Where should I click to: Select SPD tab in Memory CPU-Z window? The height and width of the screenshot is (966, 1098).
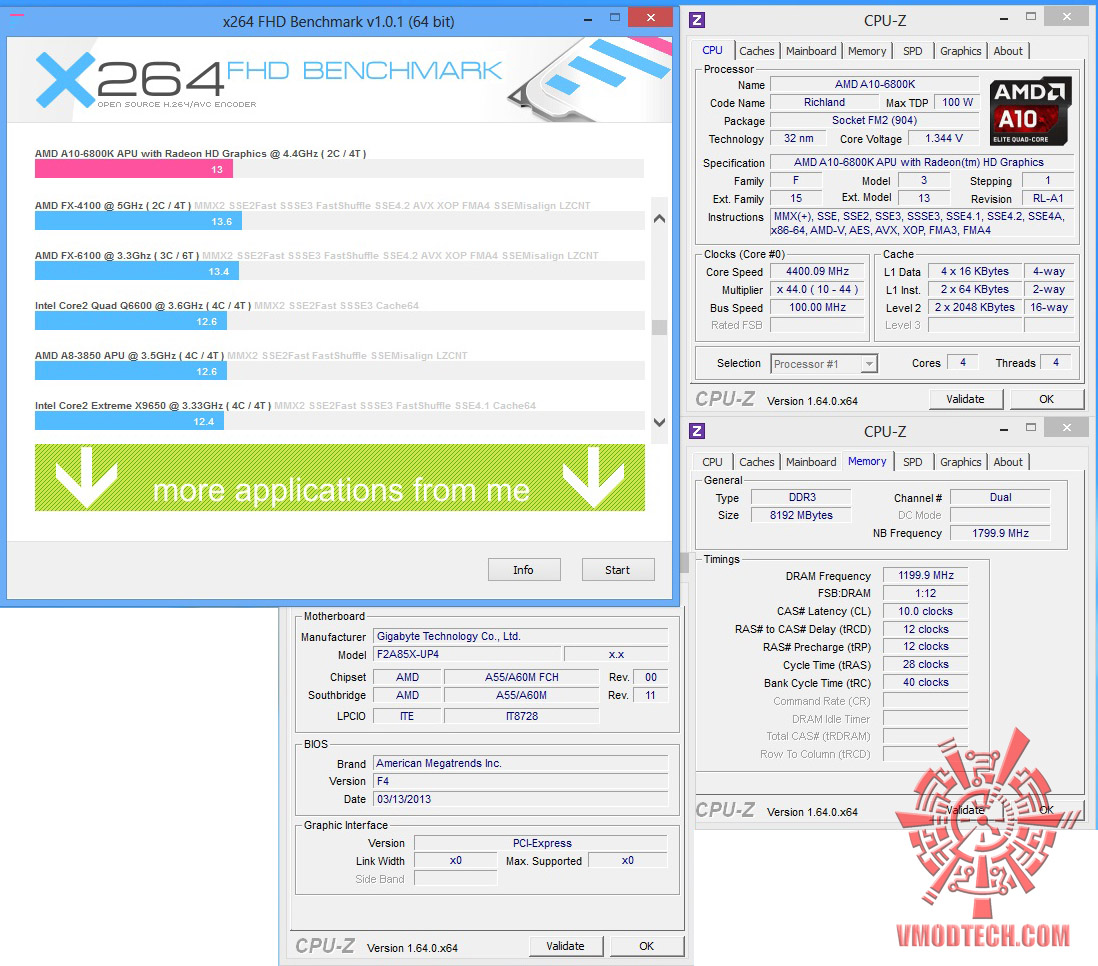[912, 462]
